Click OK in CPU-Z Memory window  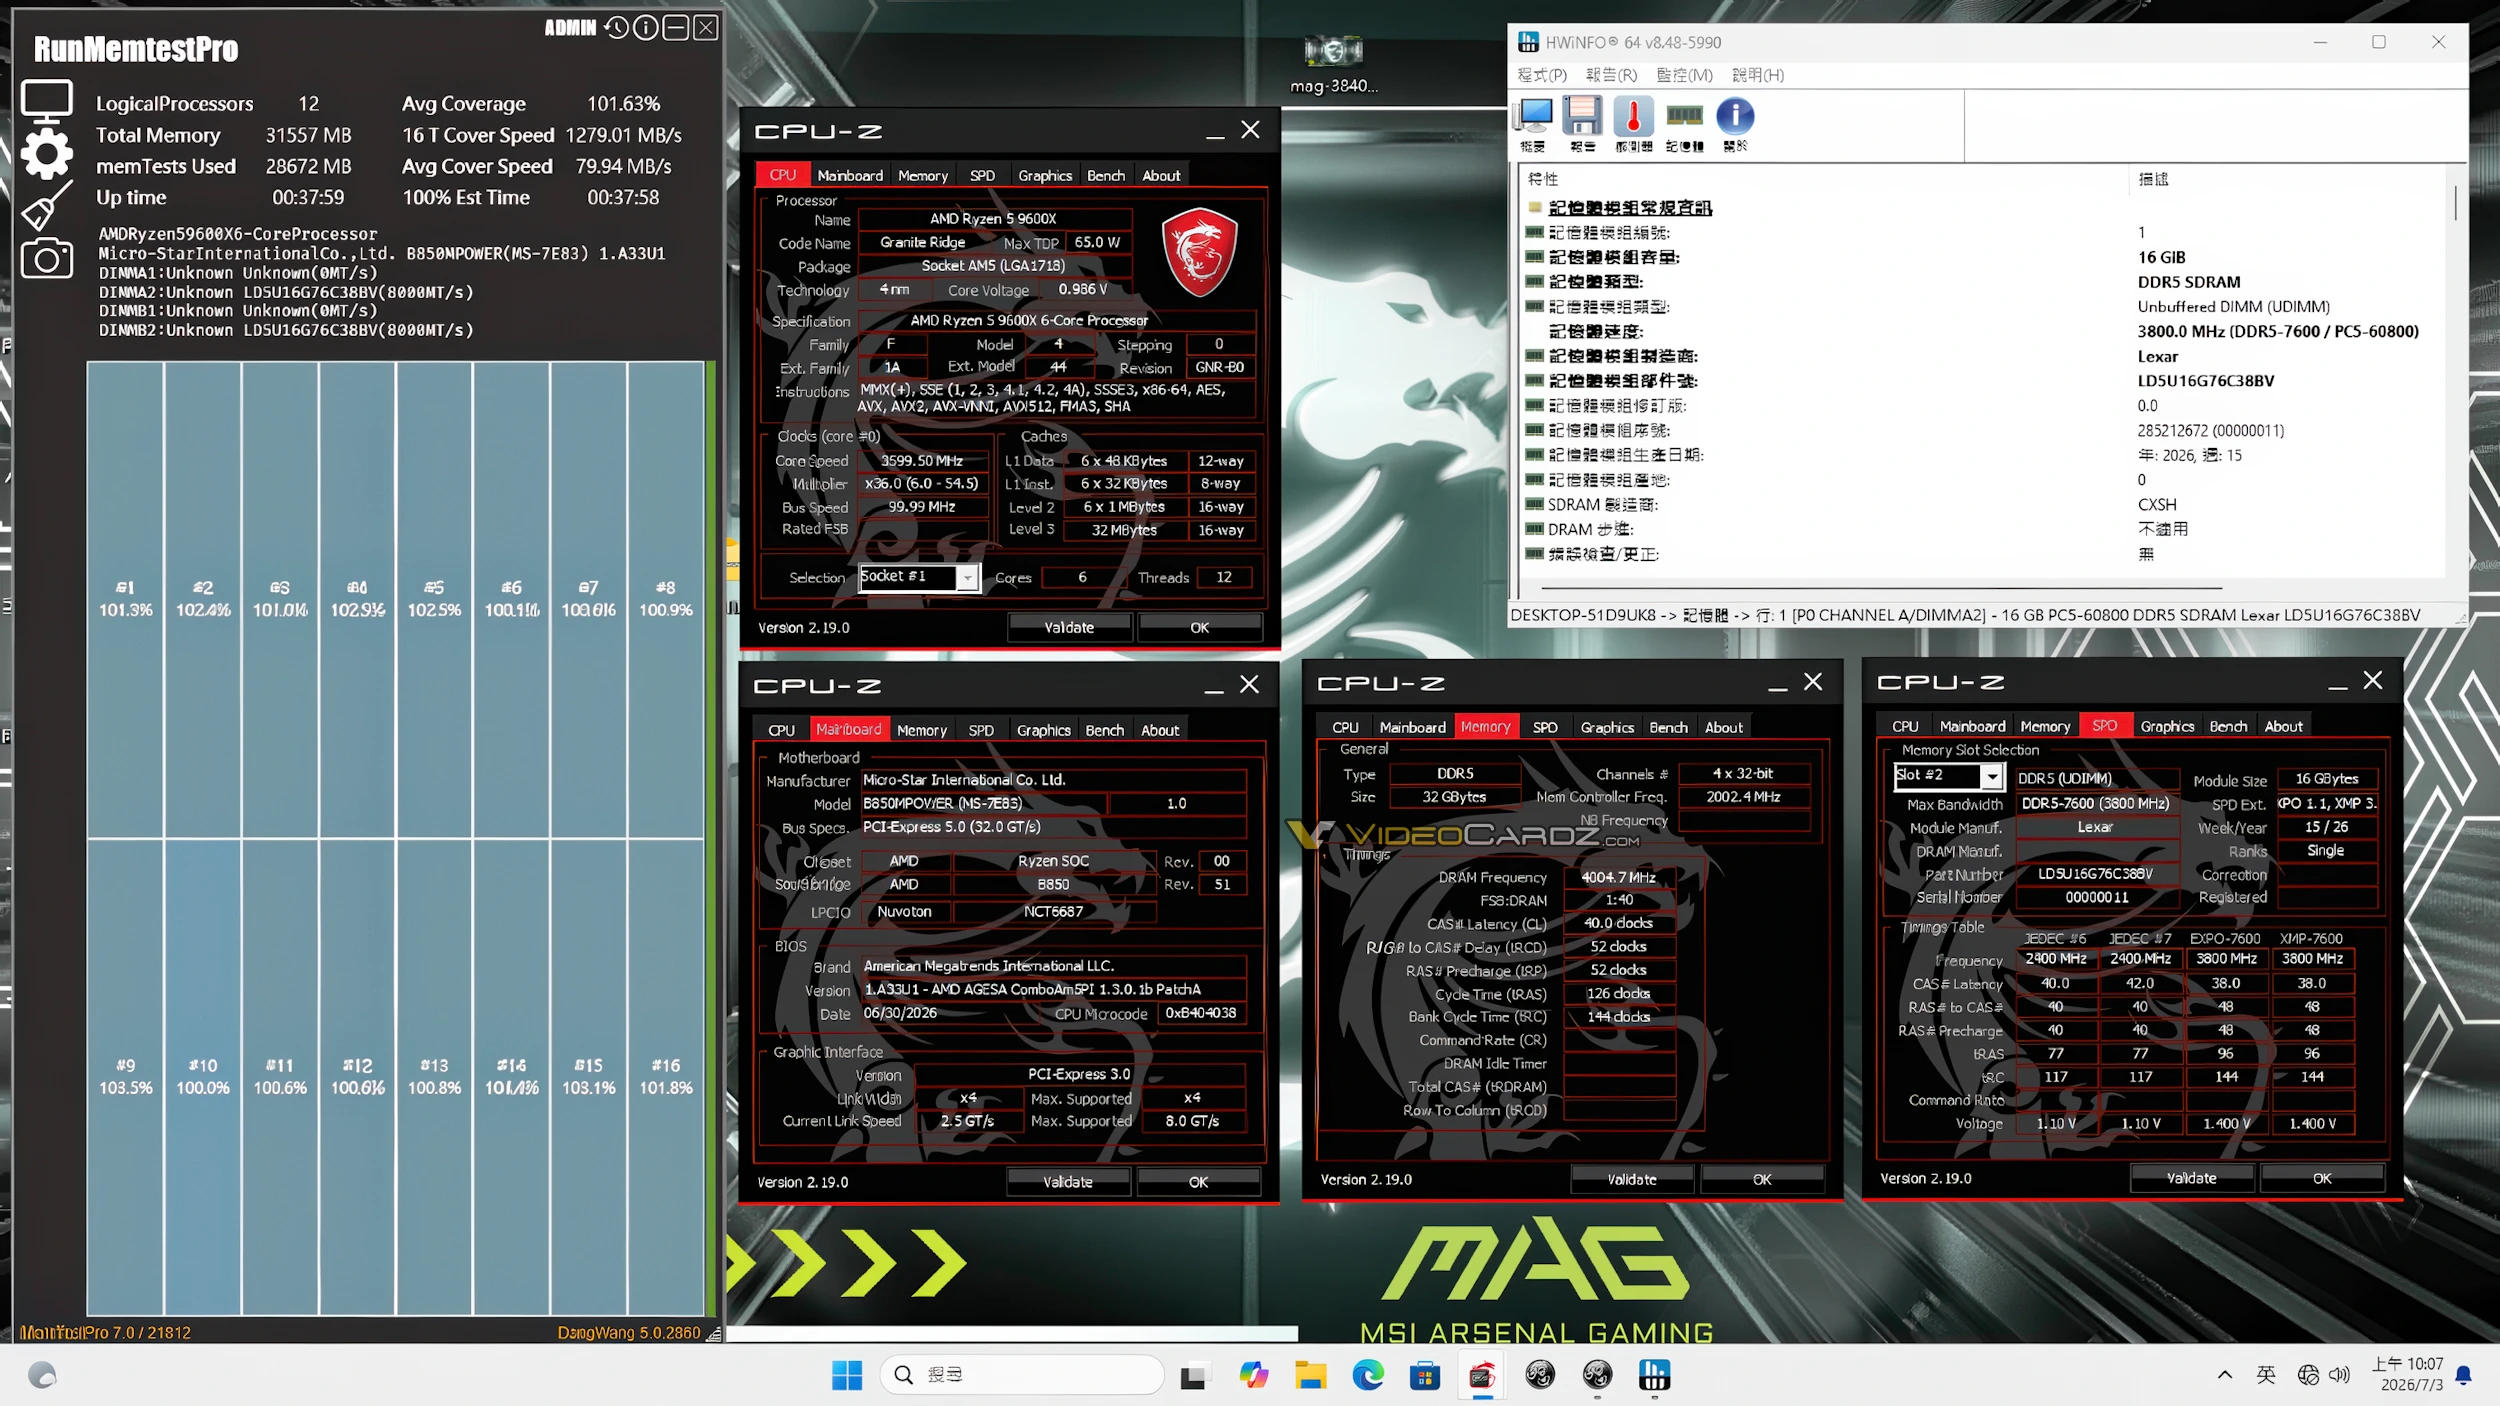coord(1762,1180)
